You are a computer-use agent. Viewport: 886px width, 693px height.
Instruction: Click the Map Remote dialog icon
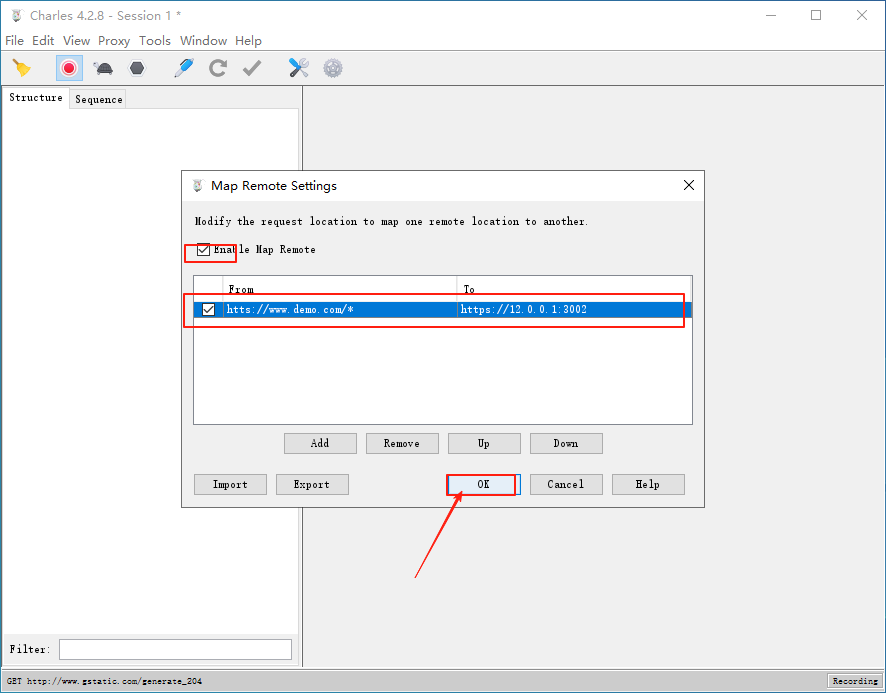[198, 185]
